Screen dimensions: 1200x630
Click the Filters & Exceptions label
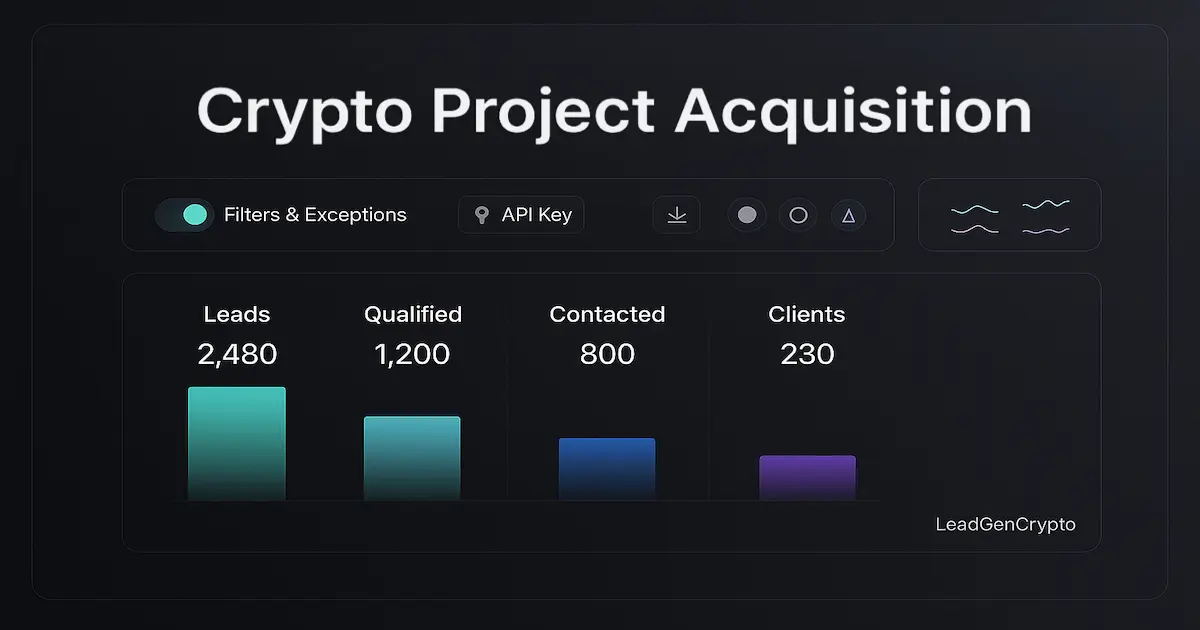315,215
